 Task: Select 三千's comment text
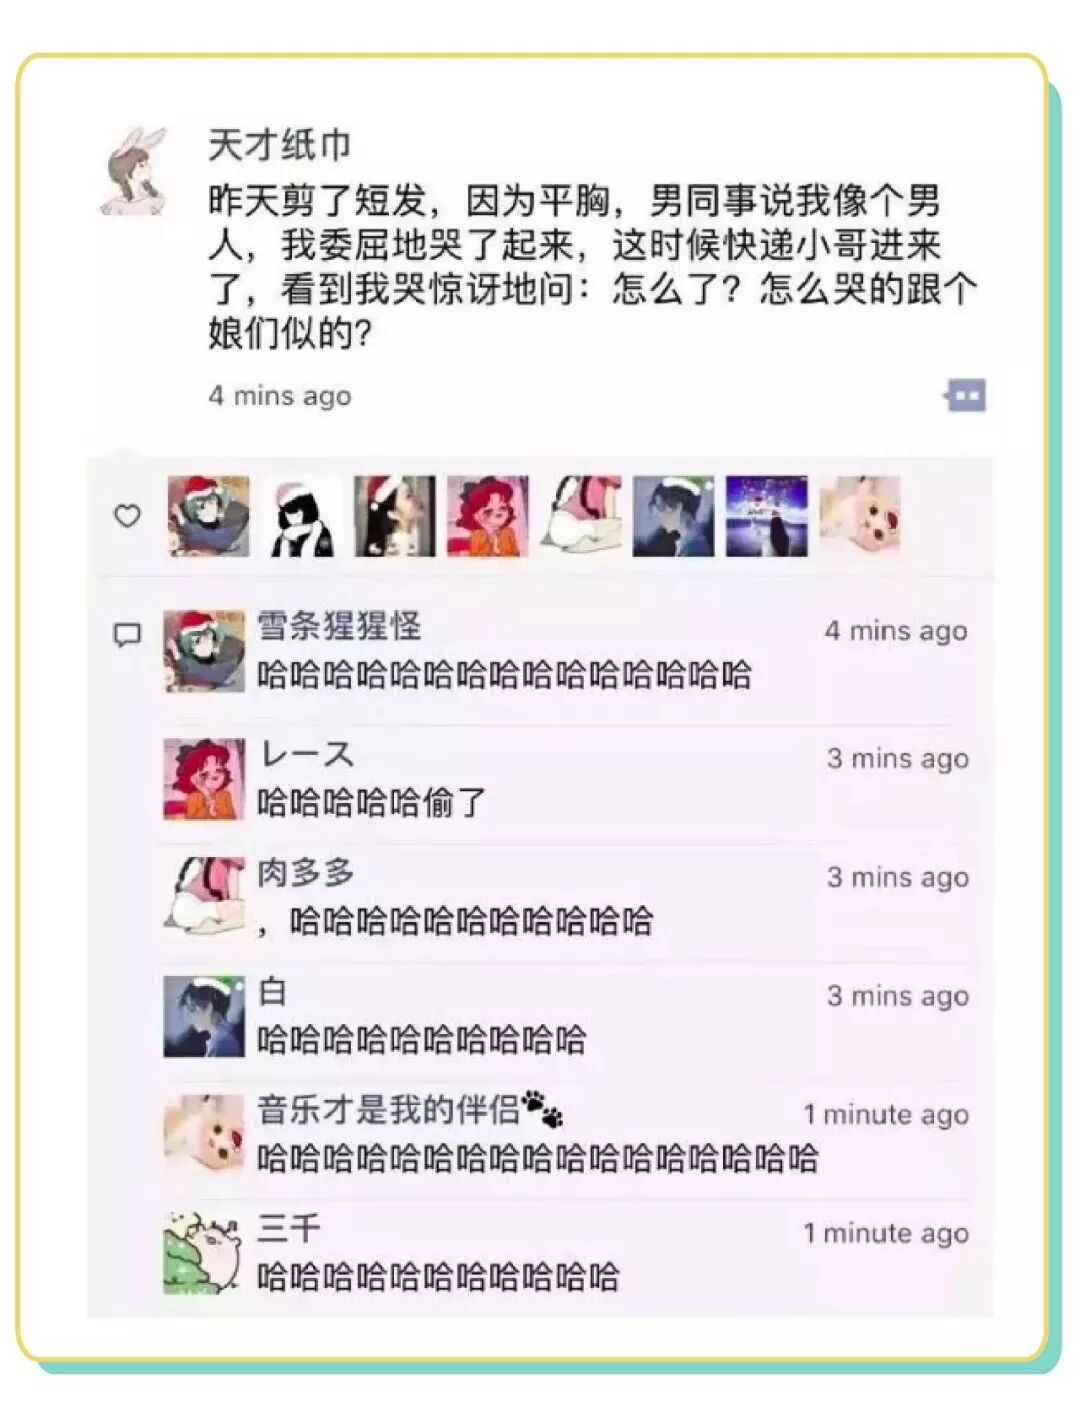point(438,1277)
